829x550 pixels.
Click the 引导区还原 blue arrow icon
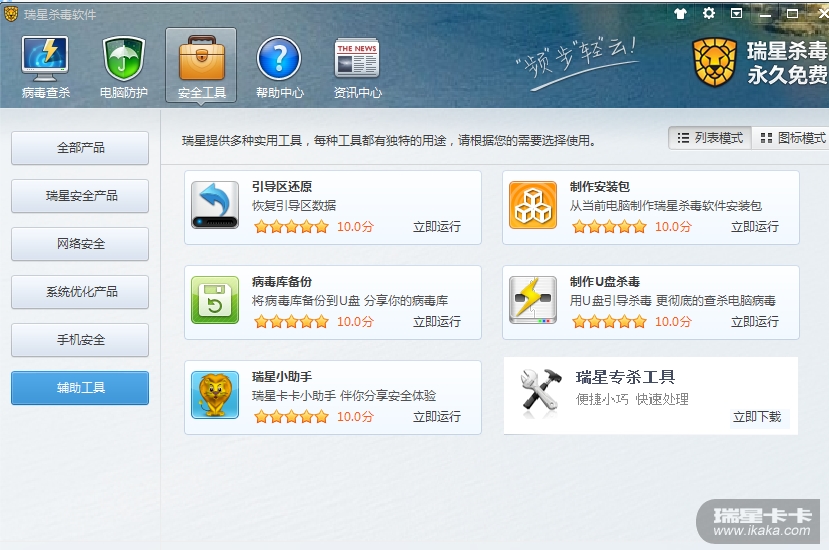(x=215, y=205)
